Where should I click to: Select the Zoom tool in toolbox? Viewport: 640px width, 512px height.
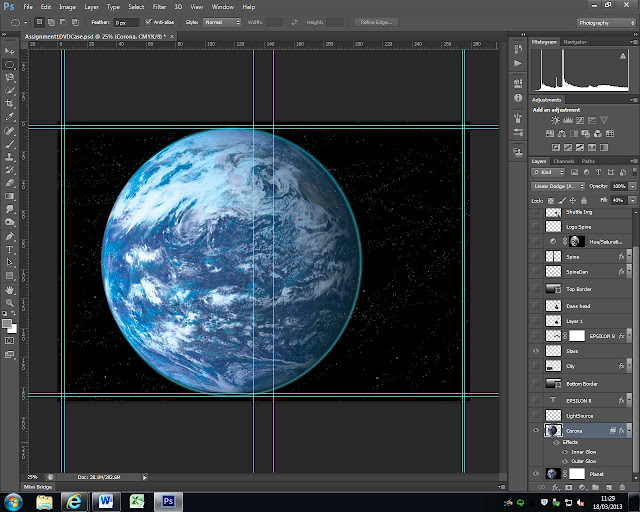(10, 303)
